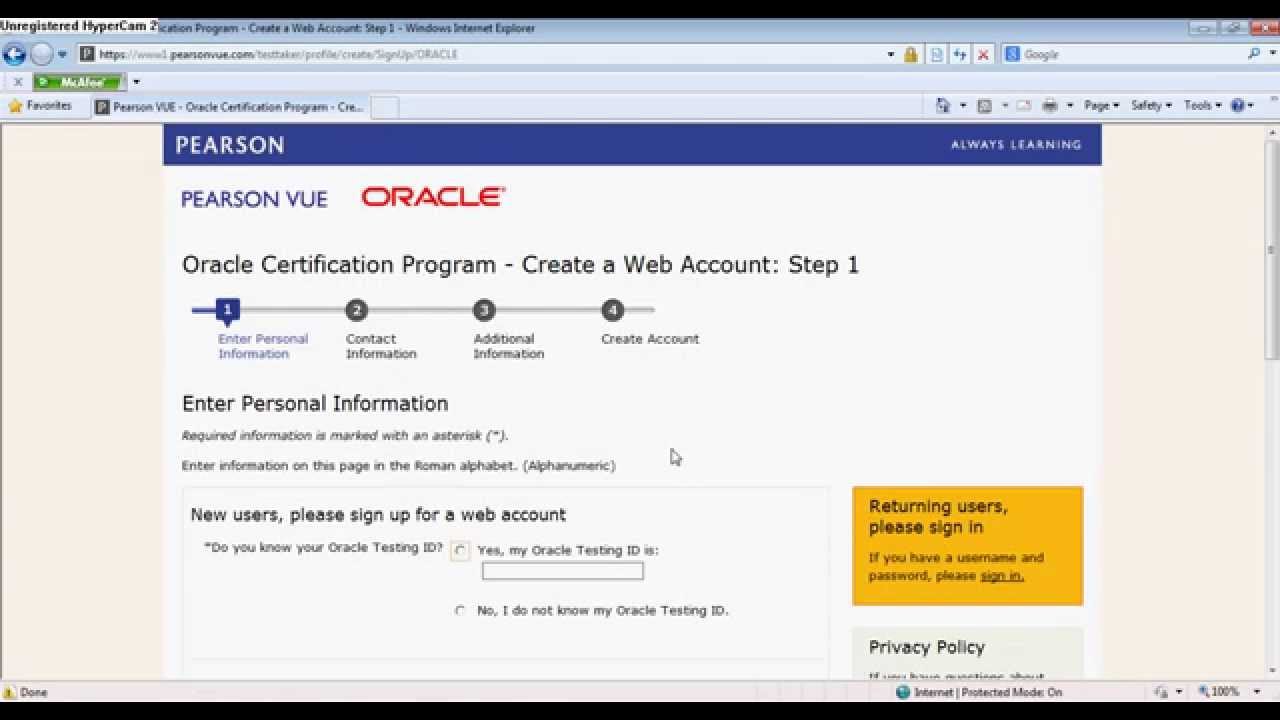Toggle Compatibility View page icon
Viewport: 1280px width, 720px height.
pos(937,55)
